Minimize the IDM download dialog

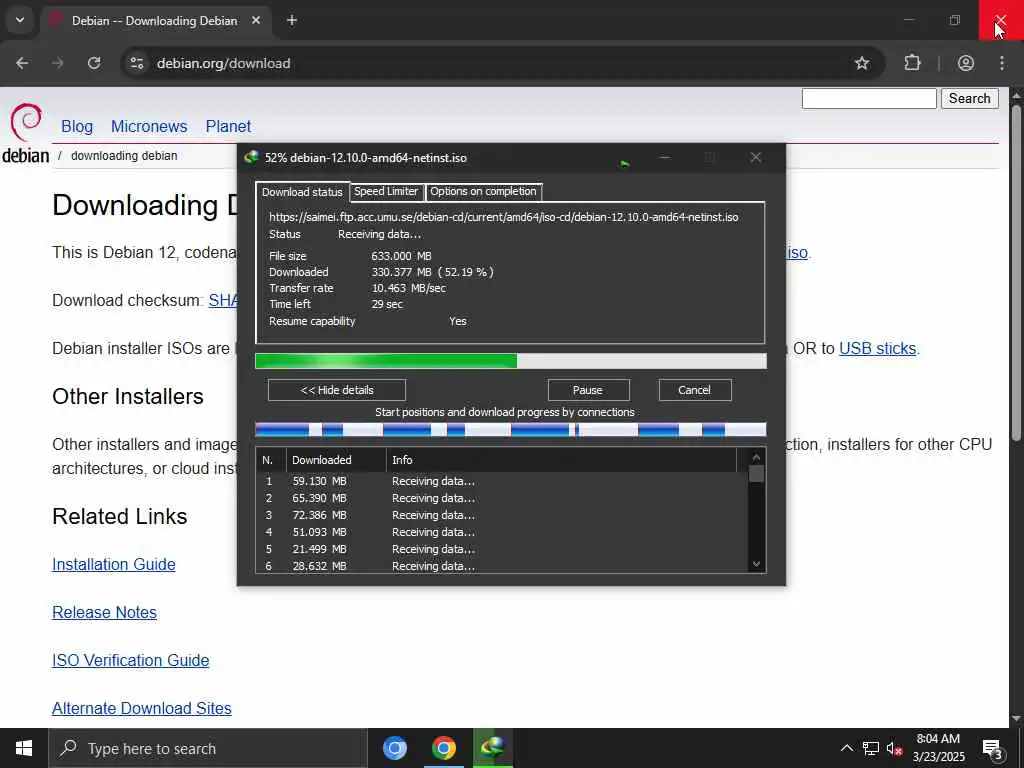click(665, 157)
